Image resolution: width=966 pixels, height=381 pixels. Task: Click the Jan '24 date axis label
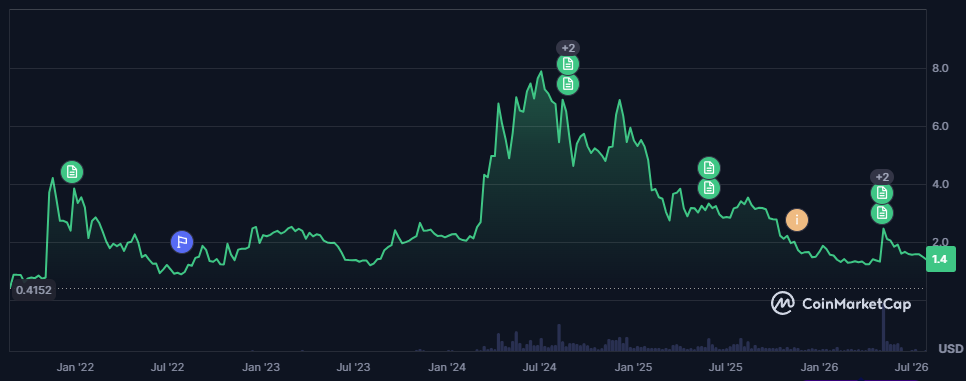447,368
